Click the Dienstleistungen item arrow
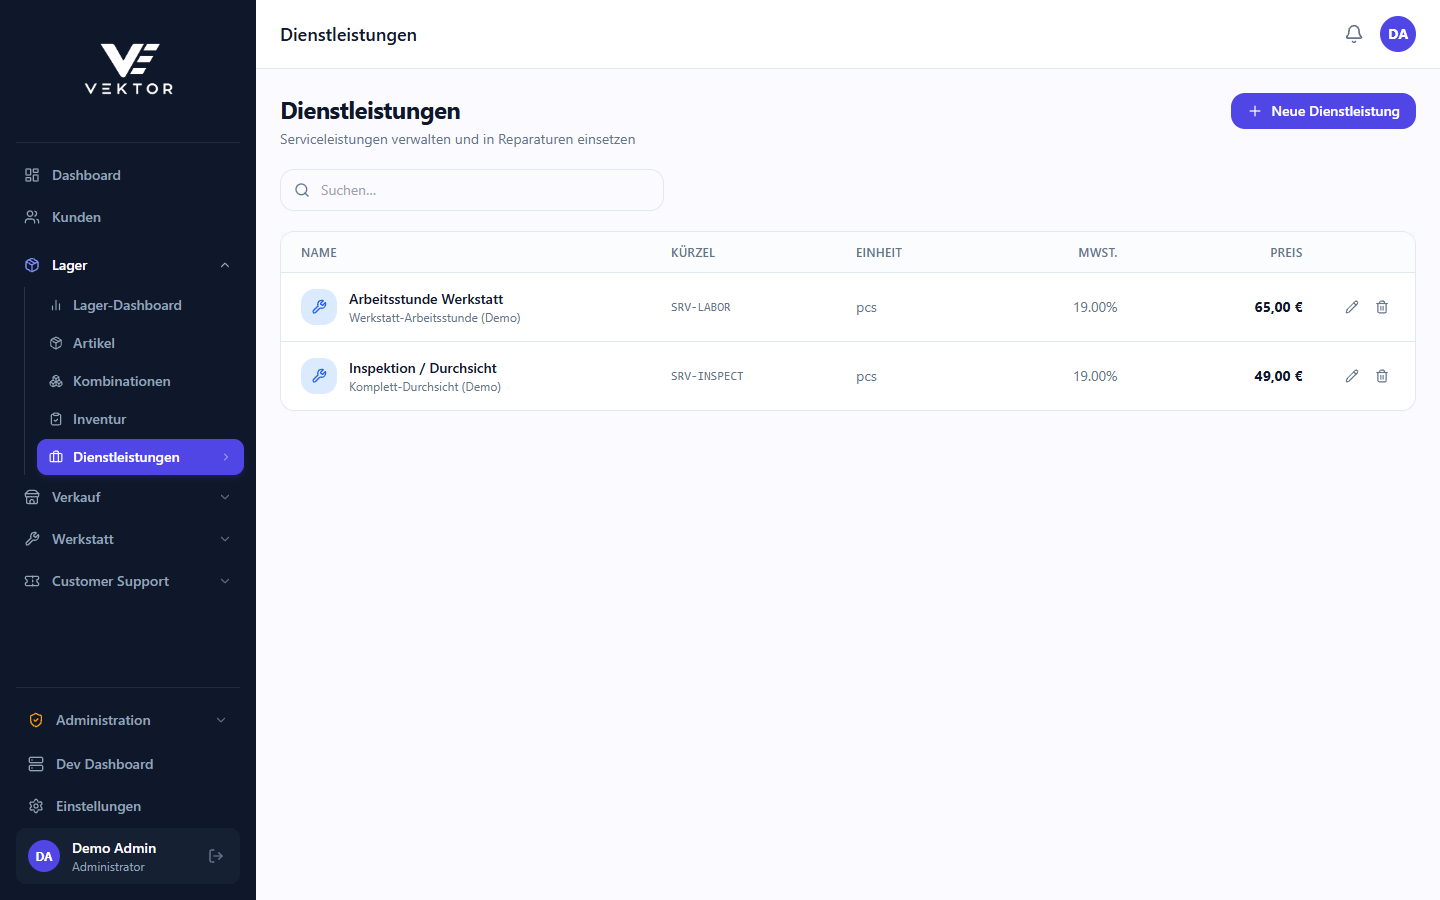The image size is (1440, 900). click(x=226, y=457)
